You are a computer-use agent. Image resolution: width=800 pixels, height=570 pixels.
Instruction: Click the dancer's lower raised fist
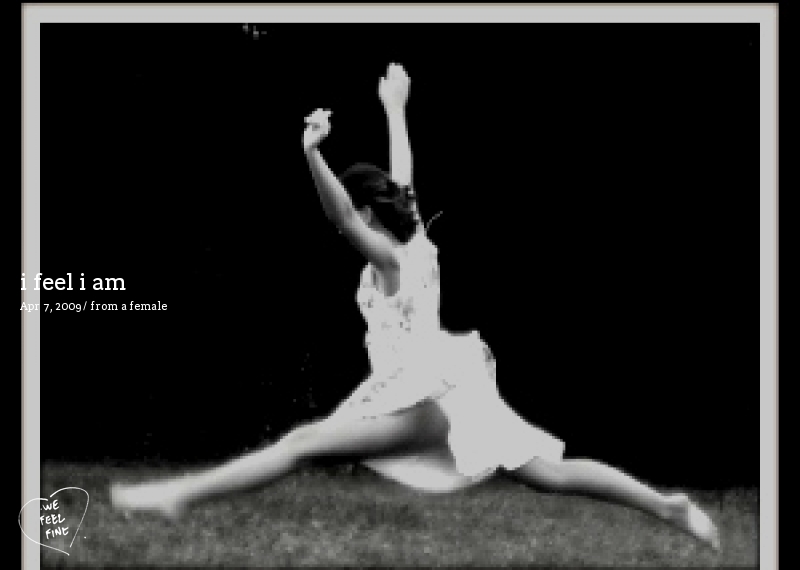coord(317,127)
